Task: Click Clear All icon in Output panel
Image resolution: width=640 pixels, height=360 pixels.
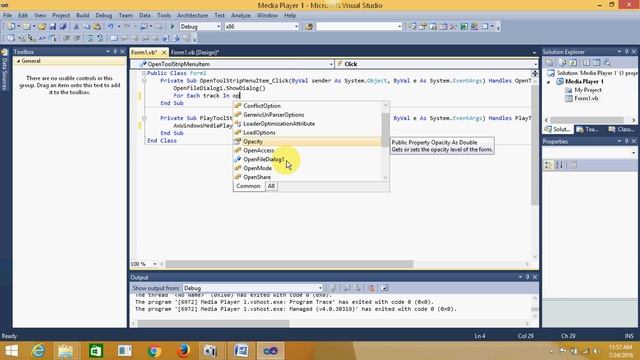Action: point(371,288)
